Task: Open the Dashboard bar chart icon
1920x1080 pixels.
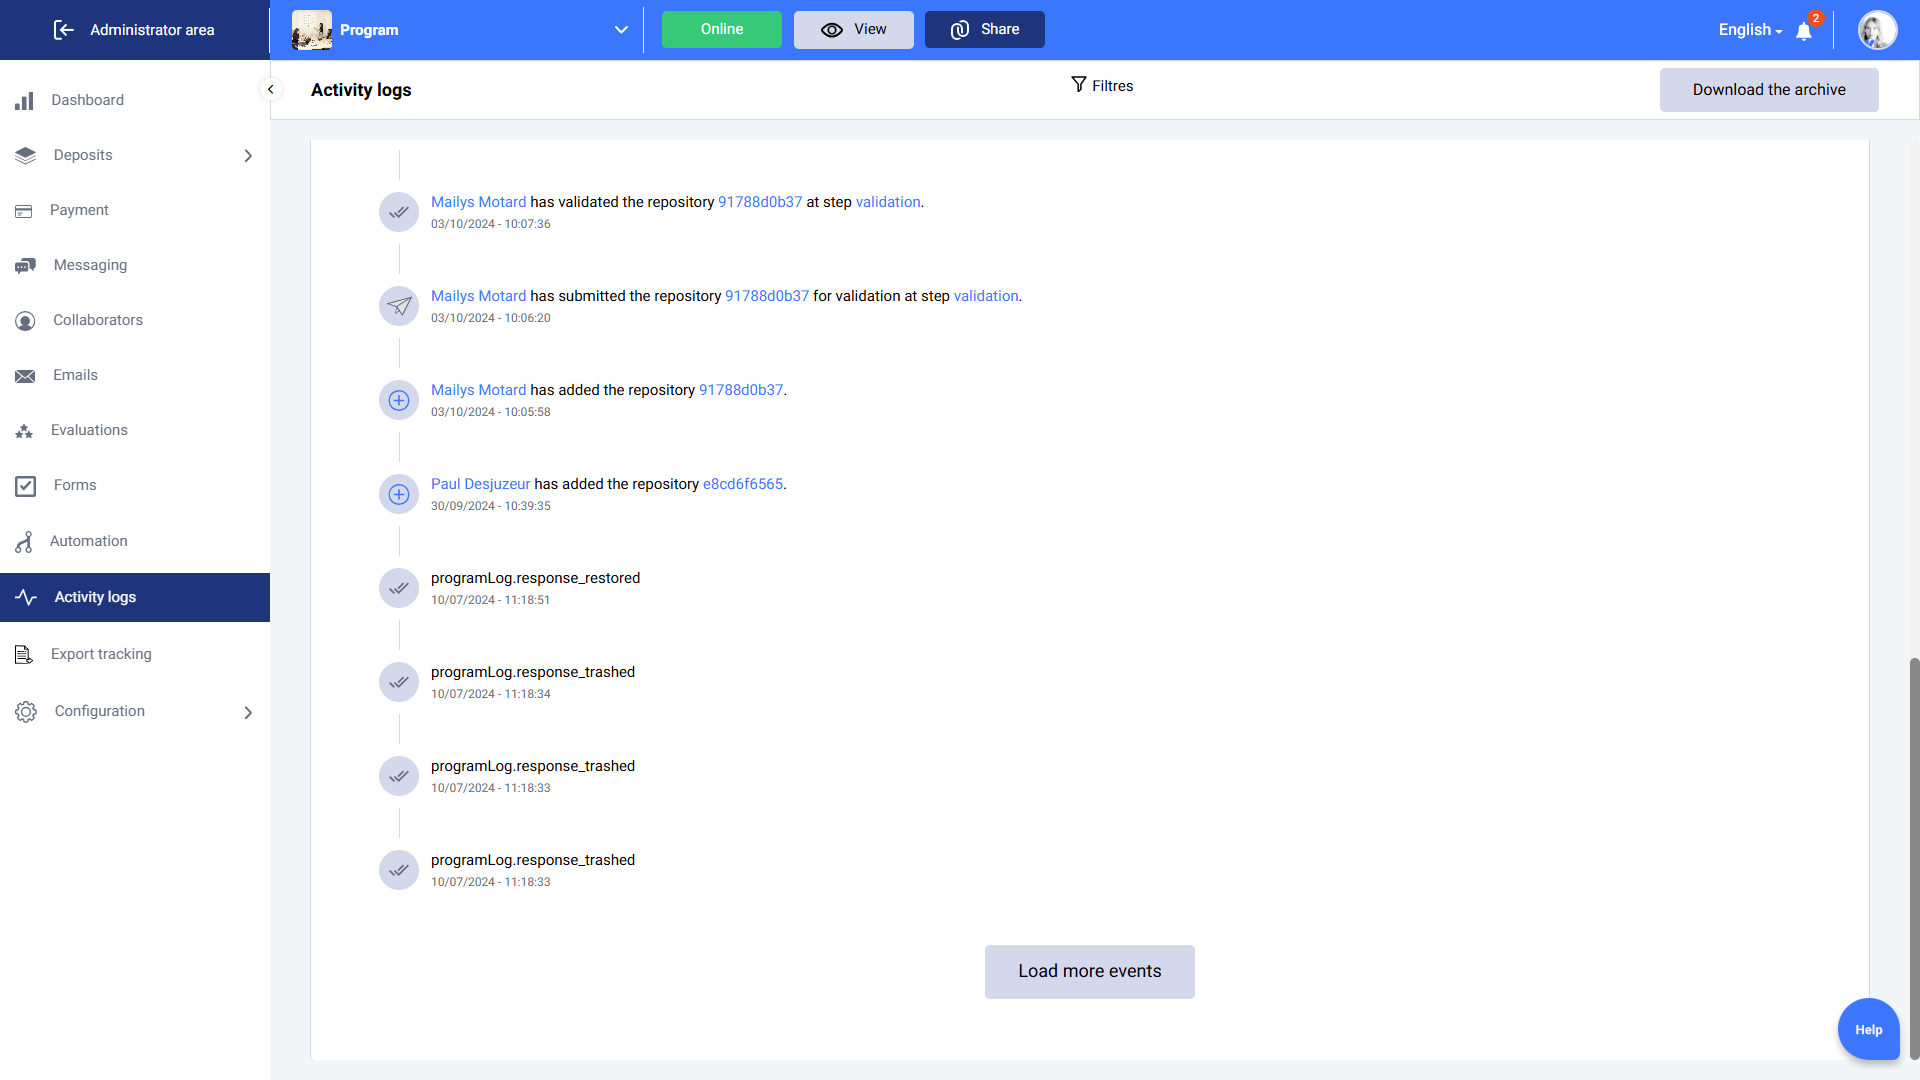Action: coord(25,101)
